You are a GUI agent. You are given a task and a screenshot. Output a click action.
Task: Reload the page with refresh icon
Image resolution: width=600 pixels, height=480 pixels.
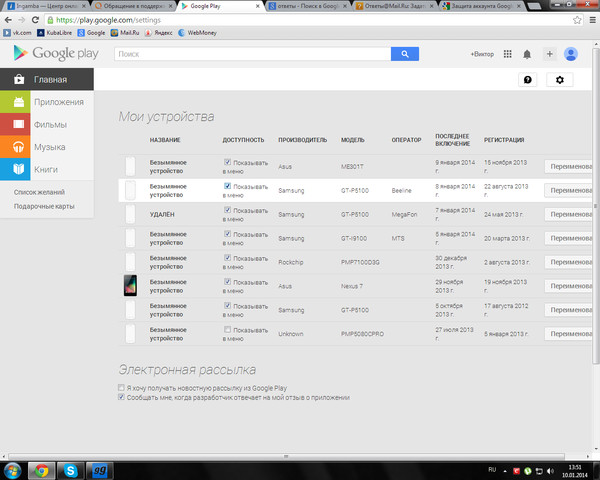coord(35,20)
